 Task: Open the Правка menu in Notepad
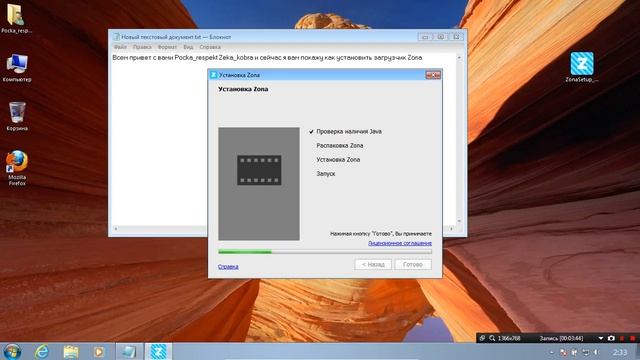pos(142,47)
